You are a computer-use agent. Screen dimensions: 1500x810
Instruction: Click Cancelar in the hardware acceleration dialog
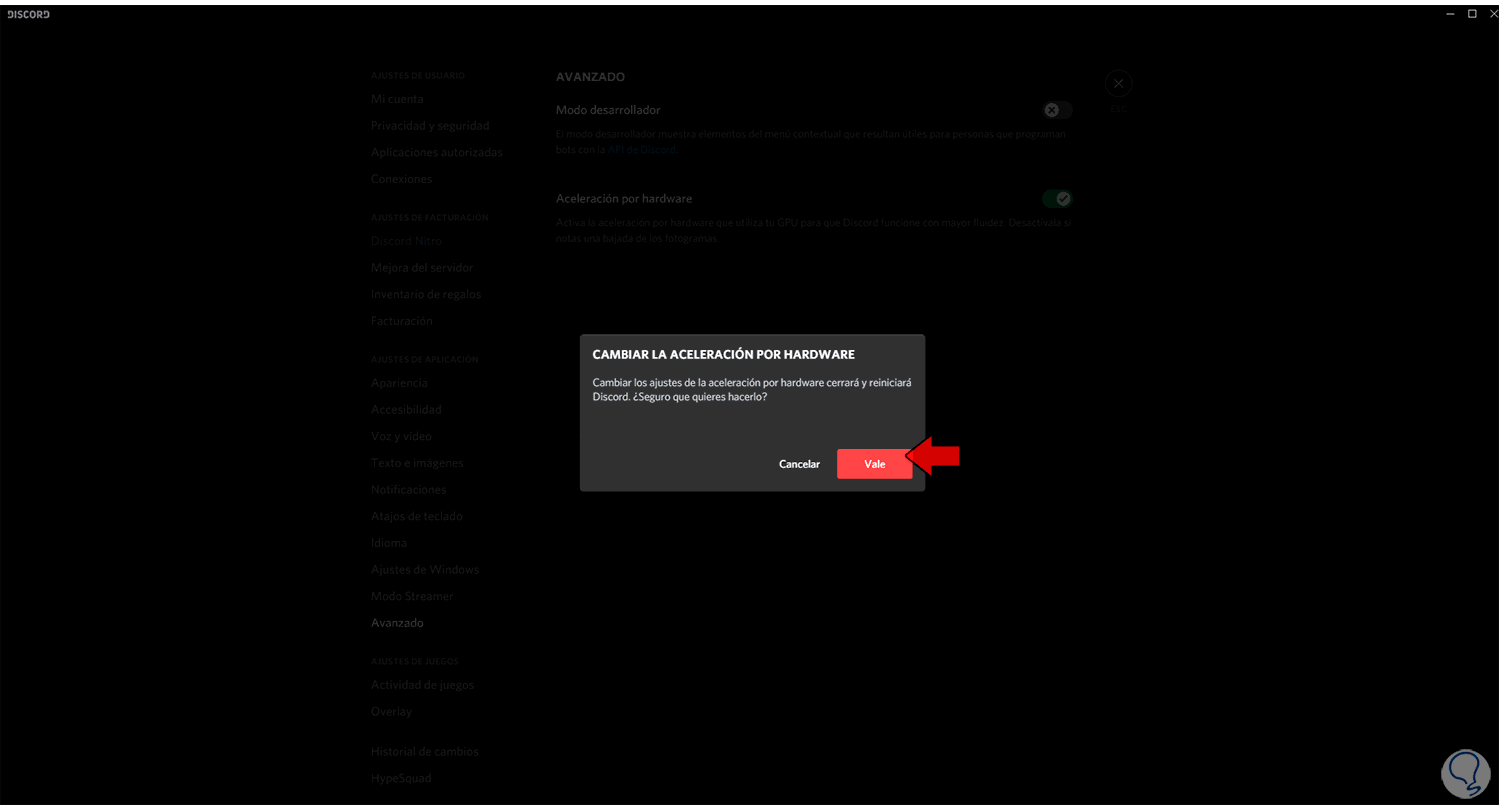pyautogui.click(x=799, y=464)
